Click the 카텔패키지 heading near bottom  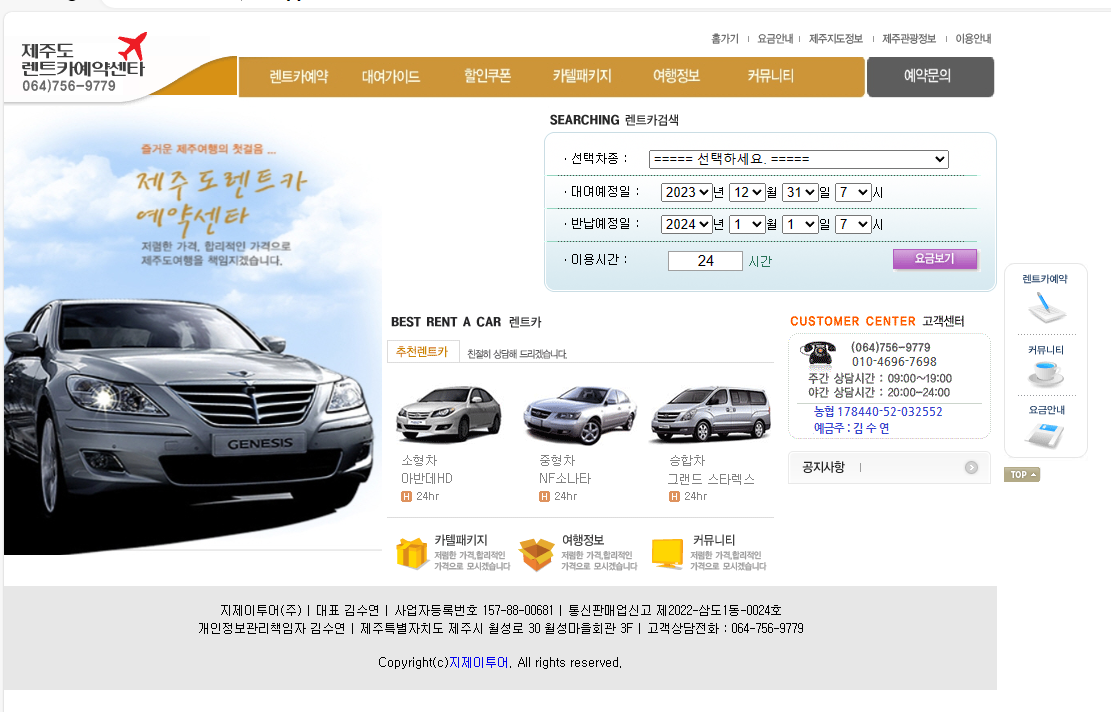click(x=461, y=540)
